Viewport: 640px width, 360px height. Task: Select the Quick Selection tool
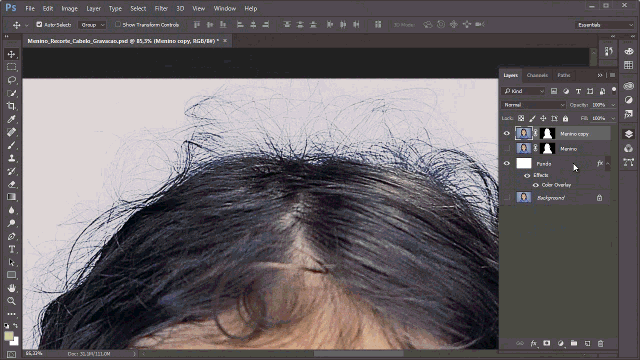coord(11,93)
